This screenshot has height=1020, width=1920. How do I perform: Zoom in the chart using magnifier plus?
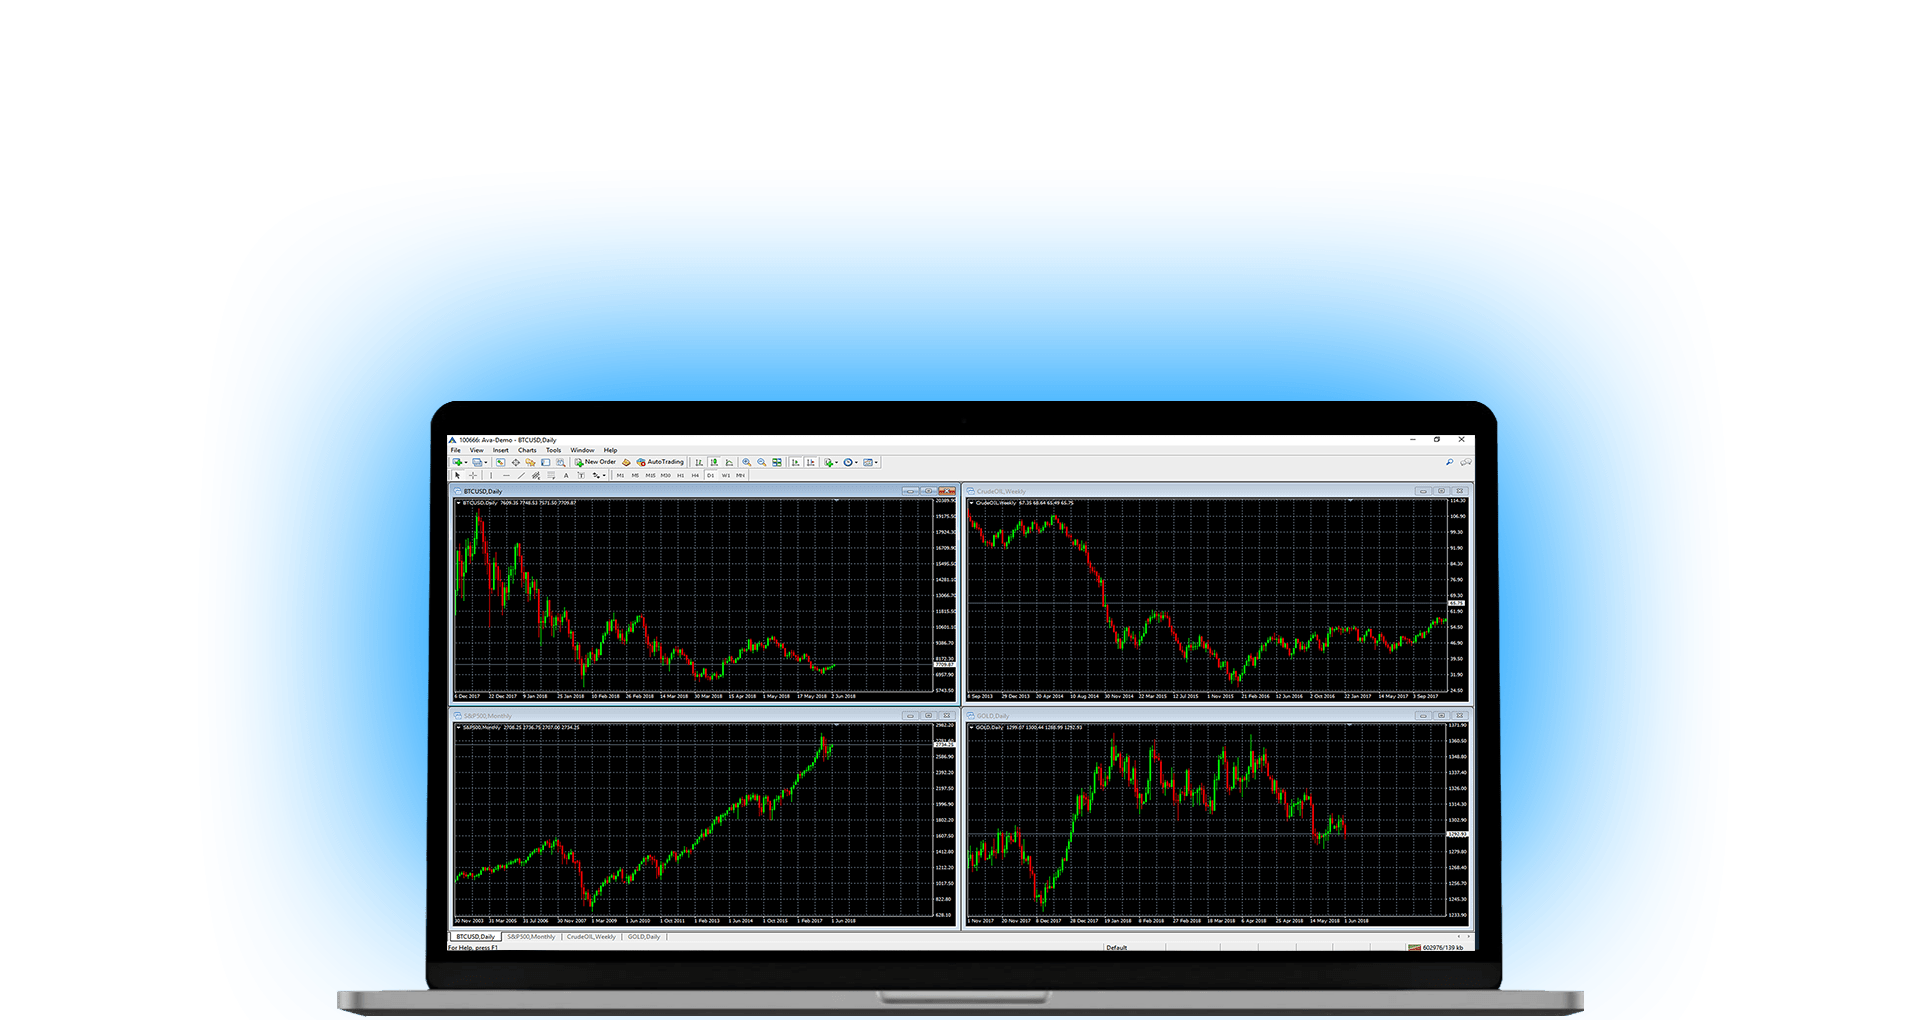pyautogui.click(x=746, y=462)
